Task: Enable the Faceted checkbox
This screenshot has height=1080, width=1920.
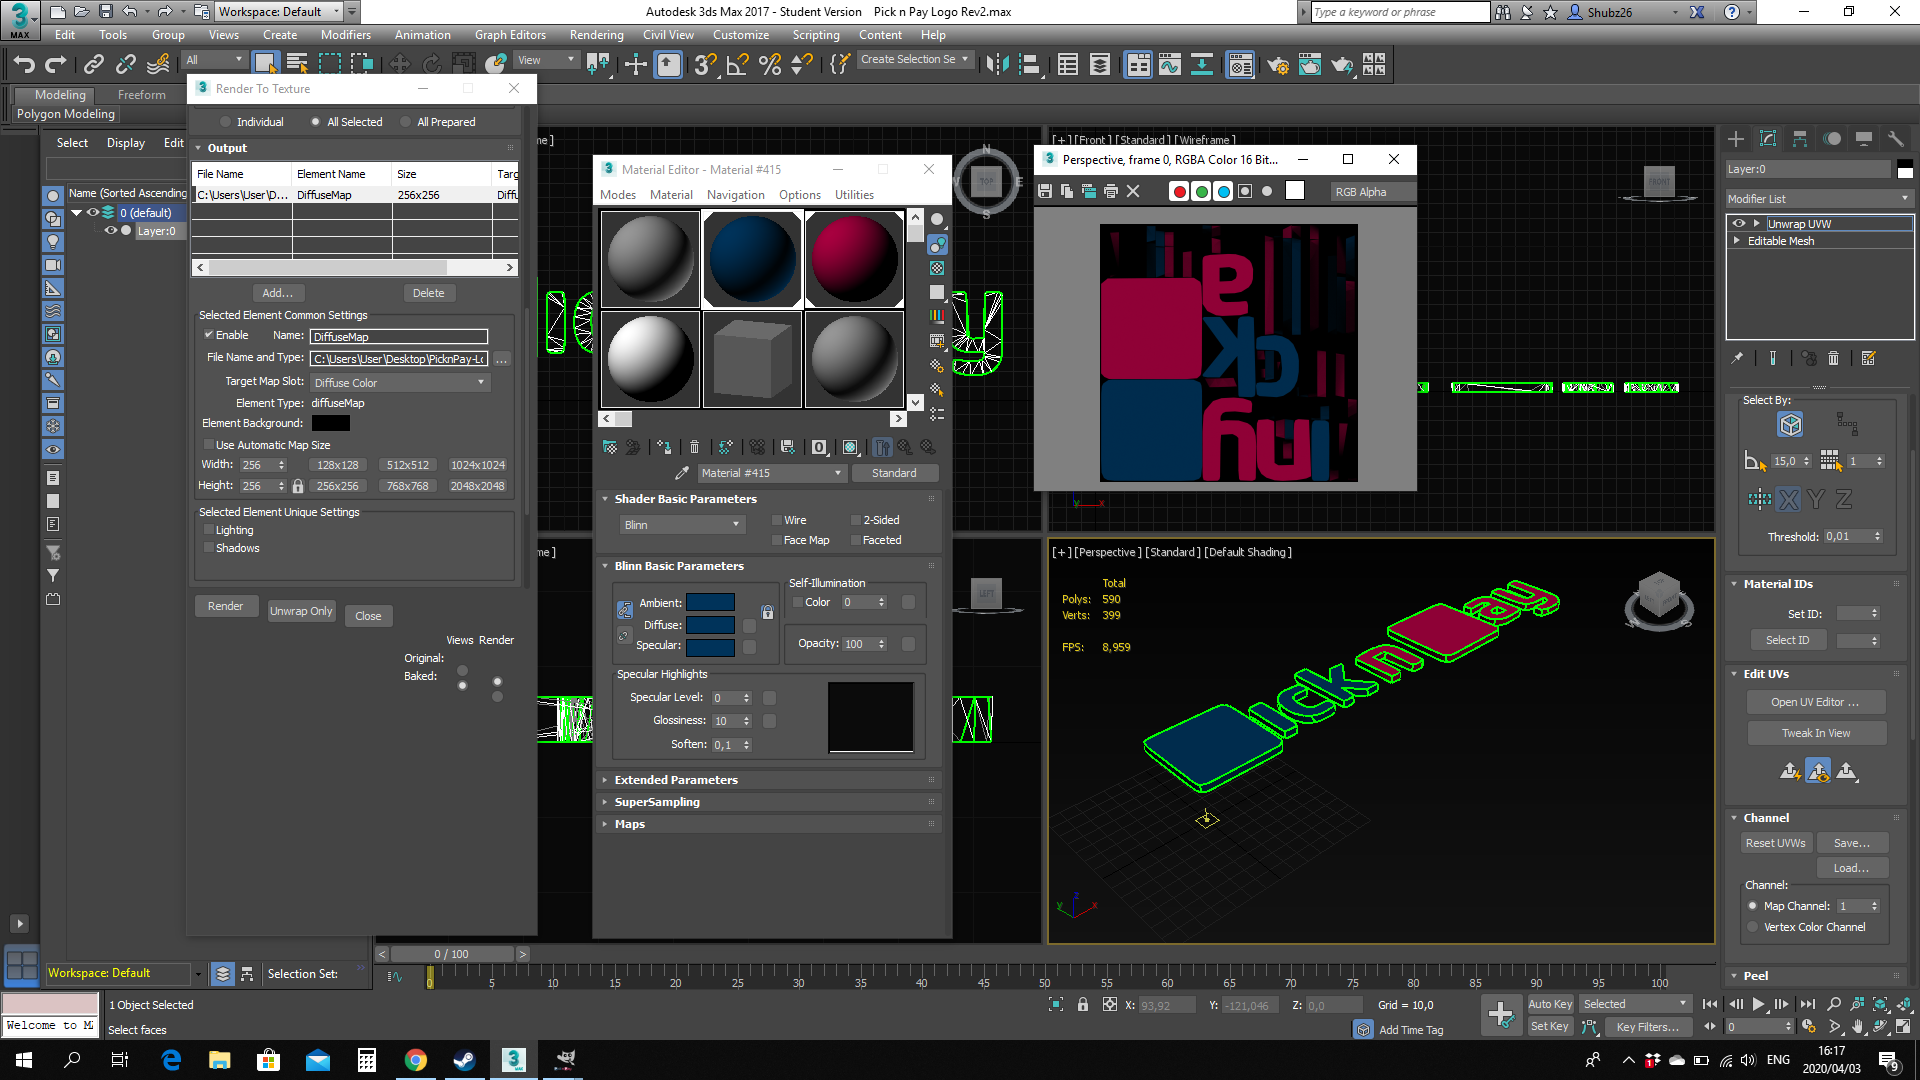Action: tap(856, 540)
